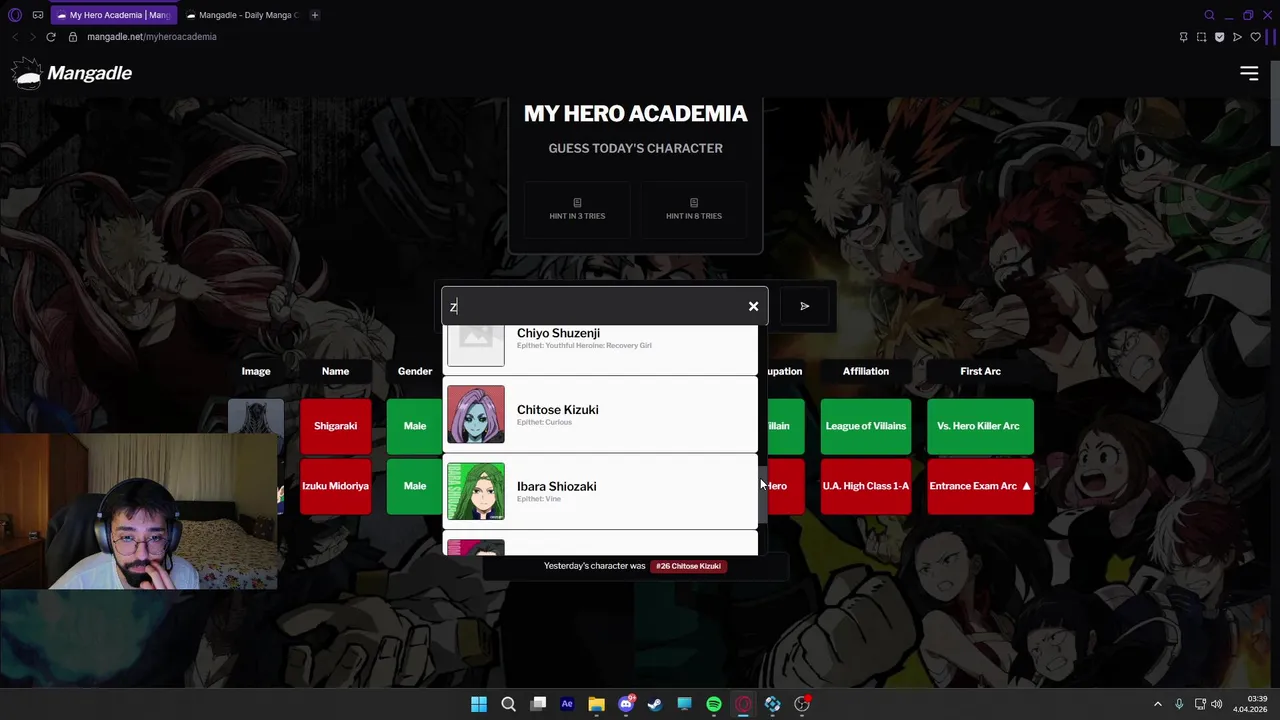This screenshot has height=720, width=1280.
Task: Click the 'Hint in 3 tries' icon
Action: tap(577, 203)
